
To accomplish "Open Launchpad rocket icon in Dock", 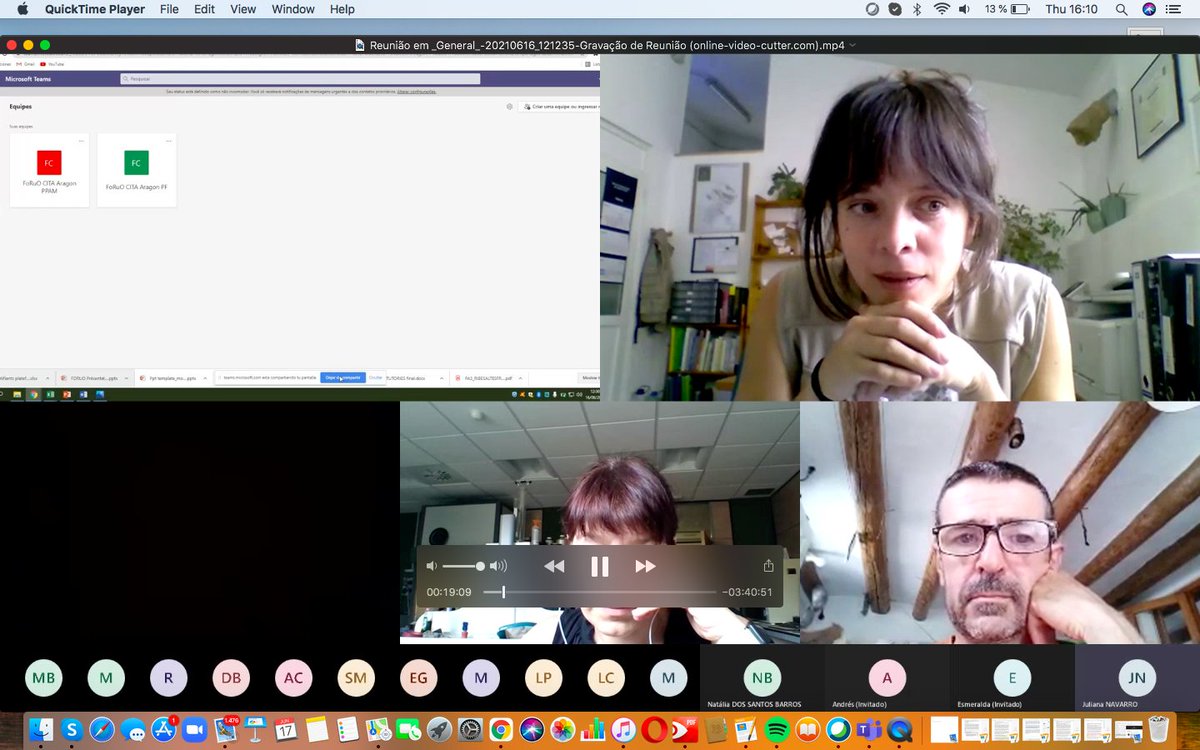I will click(439, 729).
